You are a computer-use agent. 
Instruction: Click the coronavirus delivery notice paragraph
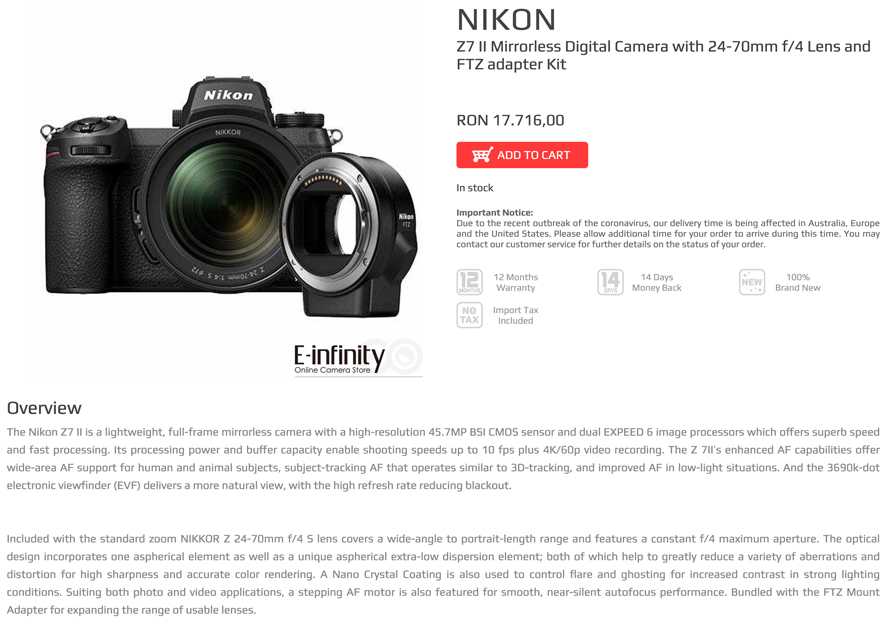click(x=668, y=234)
